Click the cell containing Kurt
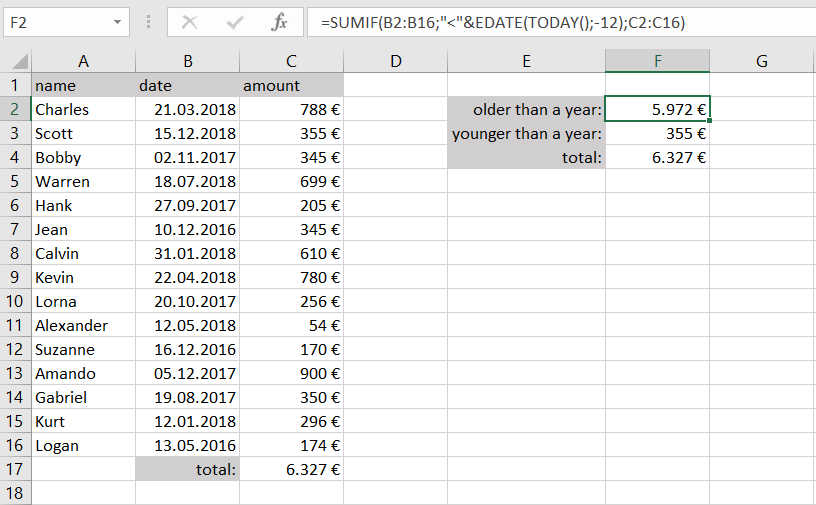The image size is (816, 505). (83, 421)
